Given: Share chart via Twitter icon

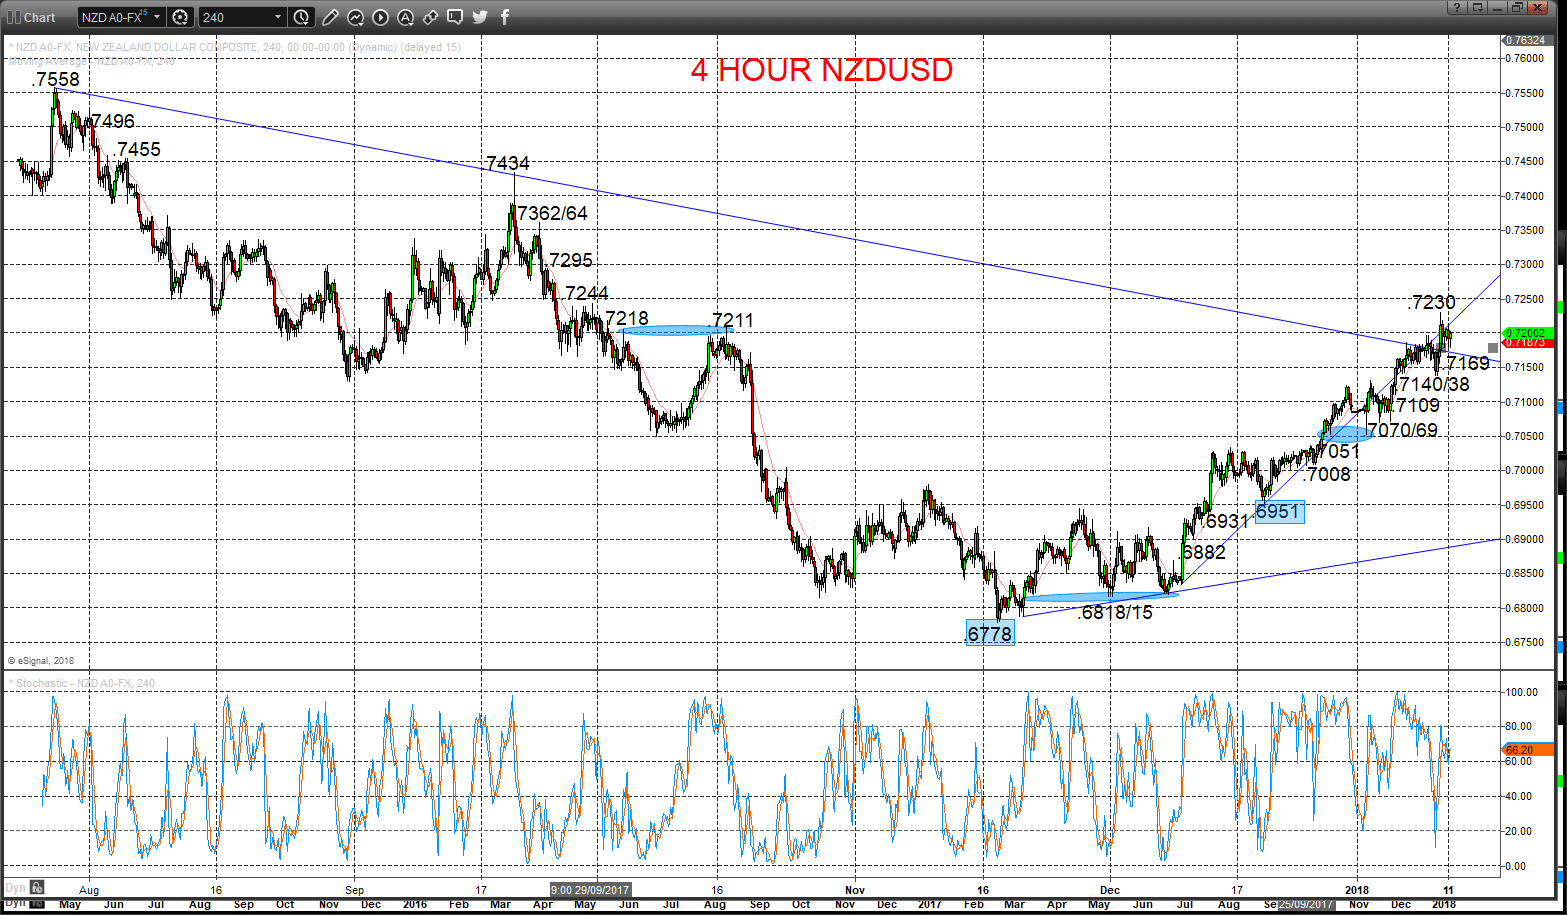Looking at the screenshot, I should (x=480, y=17).
